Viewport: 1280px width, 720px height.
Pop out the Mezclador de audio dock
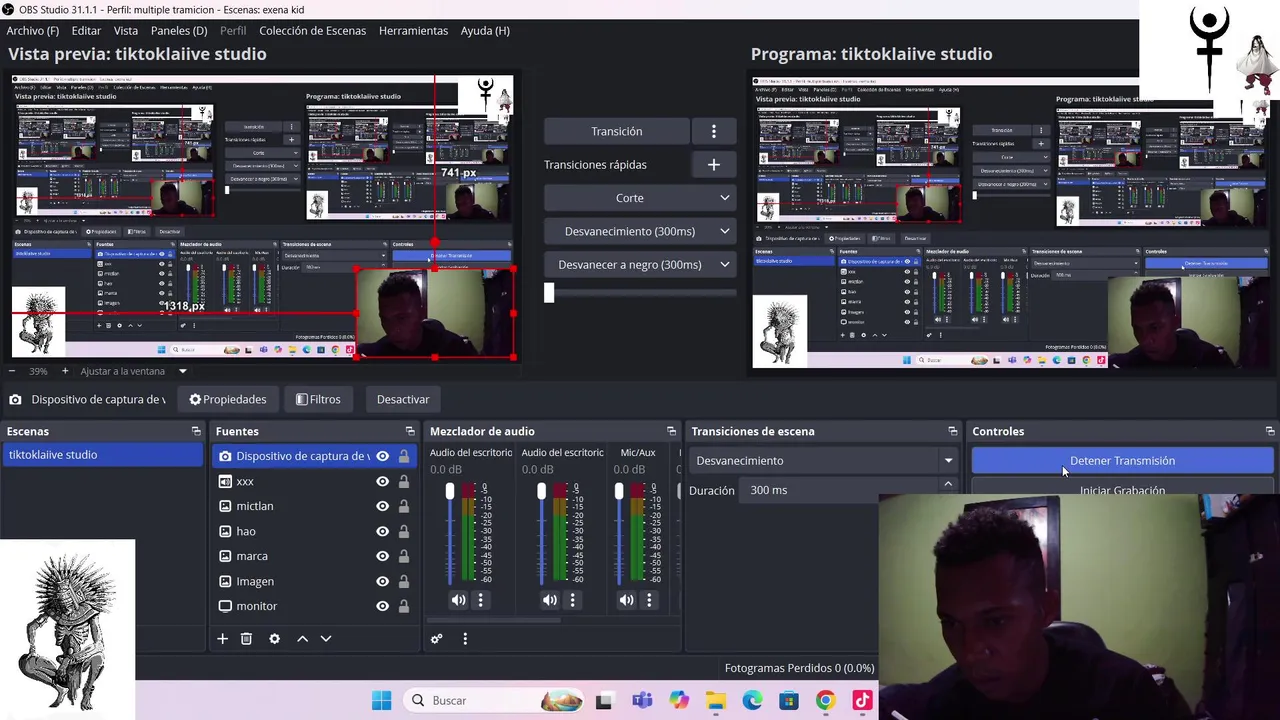pyautogui.click(x=671, y=431)
